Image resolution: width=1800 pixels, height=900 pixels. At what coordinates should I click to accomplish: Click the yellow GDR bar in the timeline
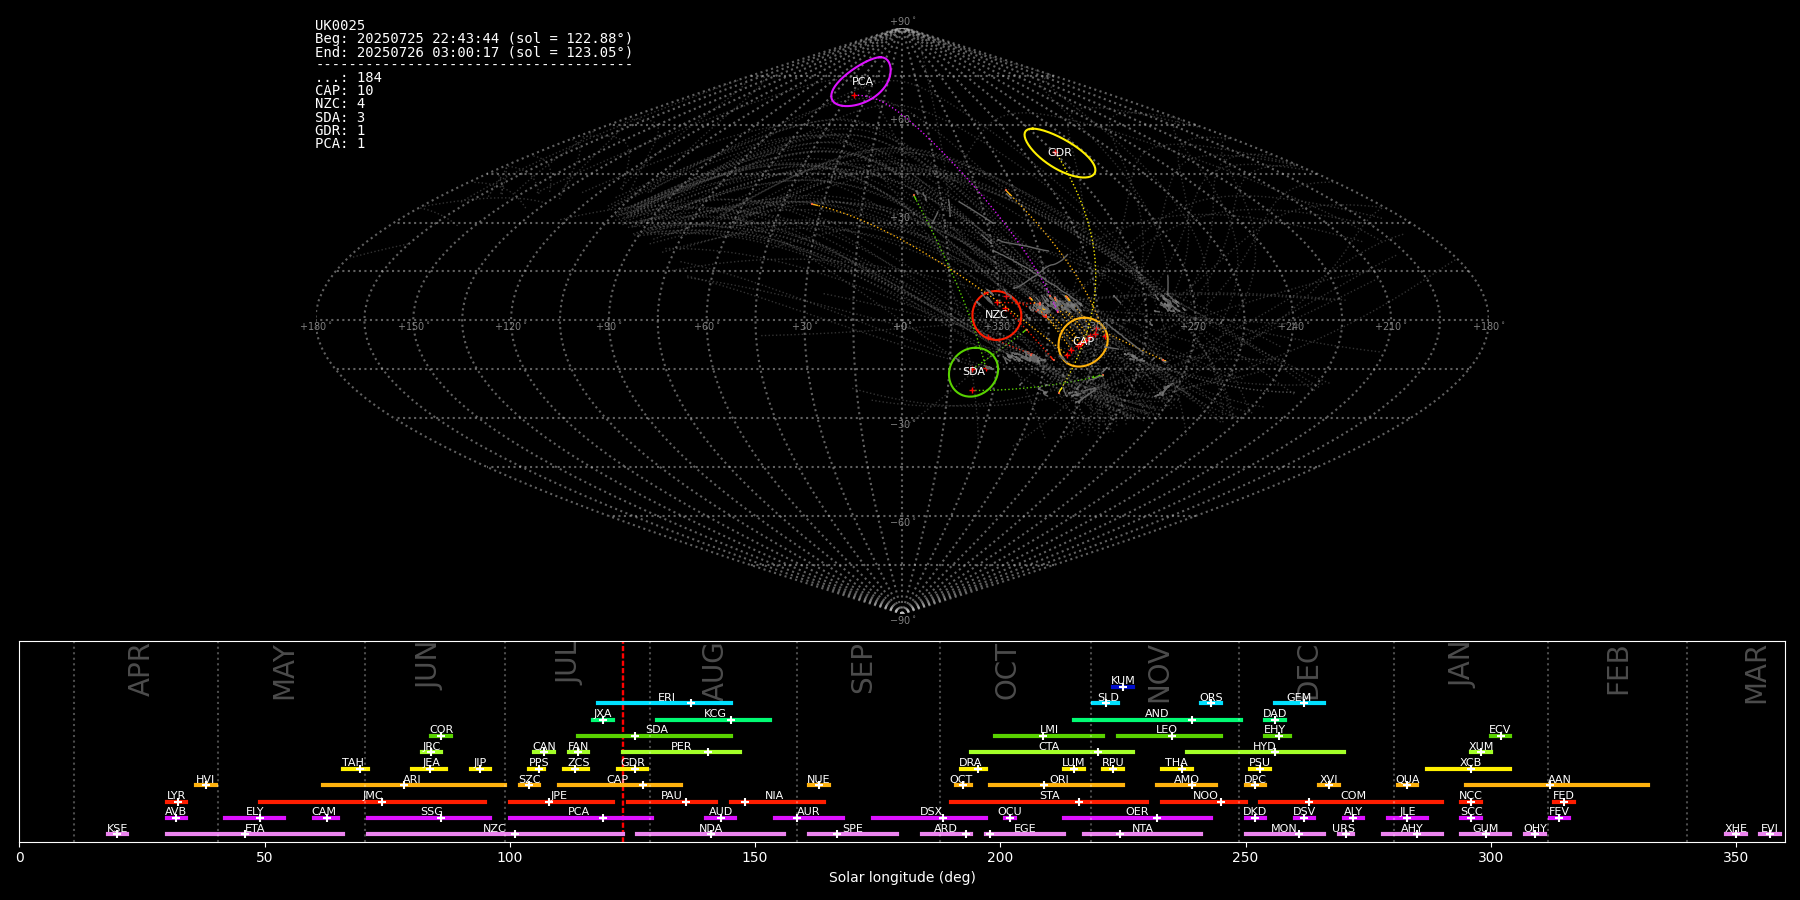coord(632,769)
